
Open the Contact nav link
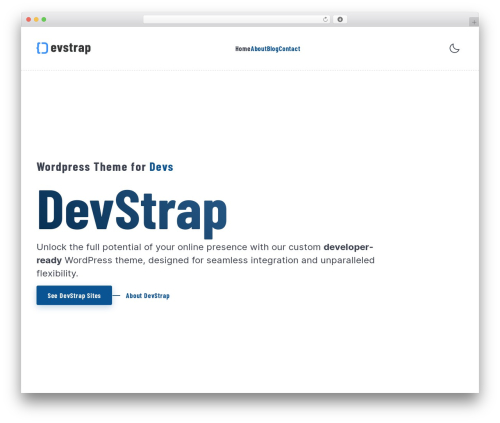pos(289,49)
